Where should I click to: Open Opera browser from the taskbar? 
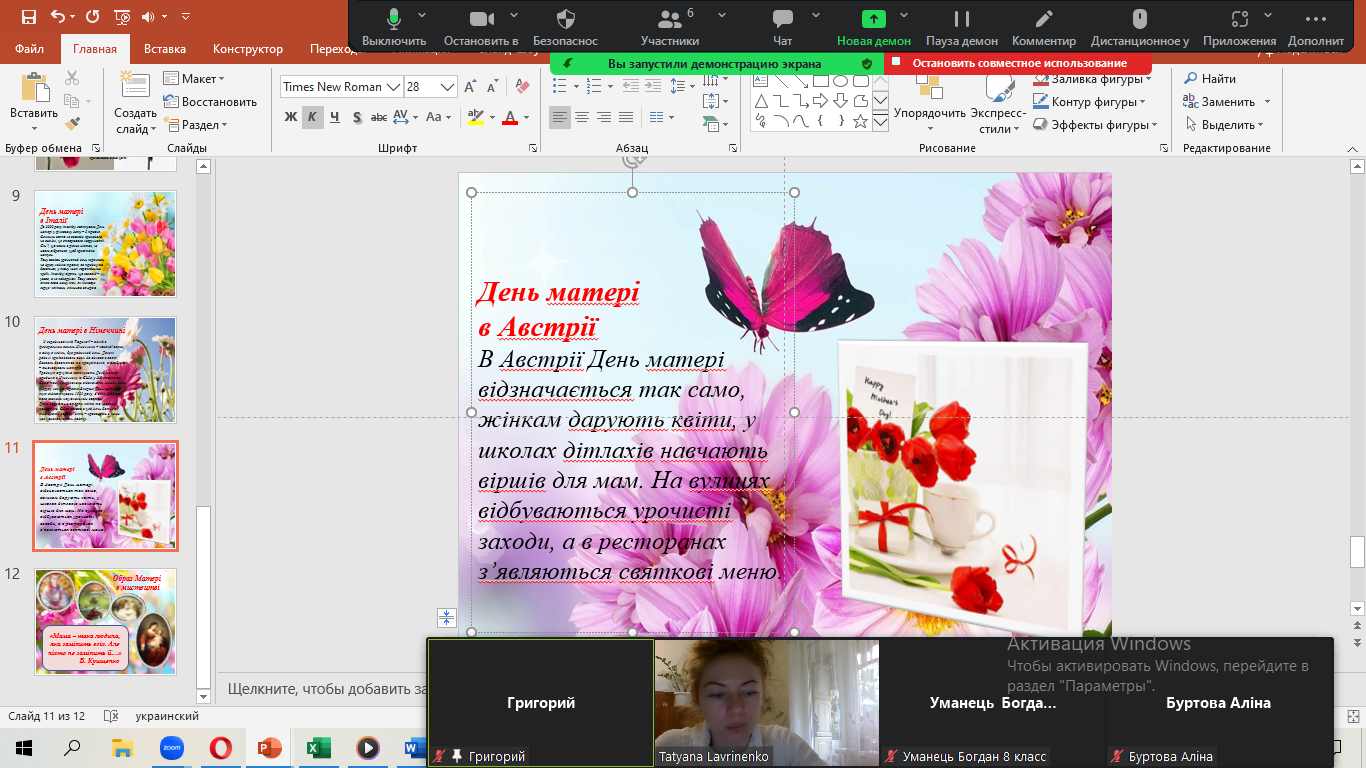tap(221, 747)
